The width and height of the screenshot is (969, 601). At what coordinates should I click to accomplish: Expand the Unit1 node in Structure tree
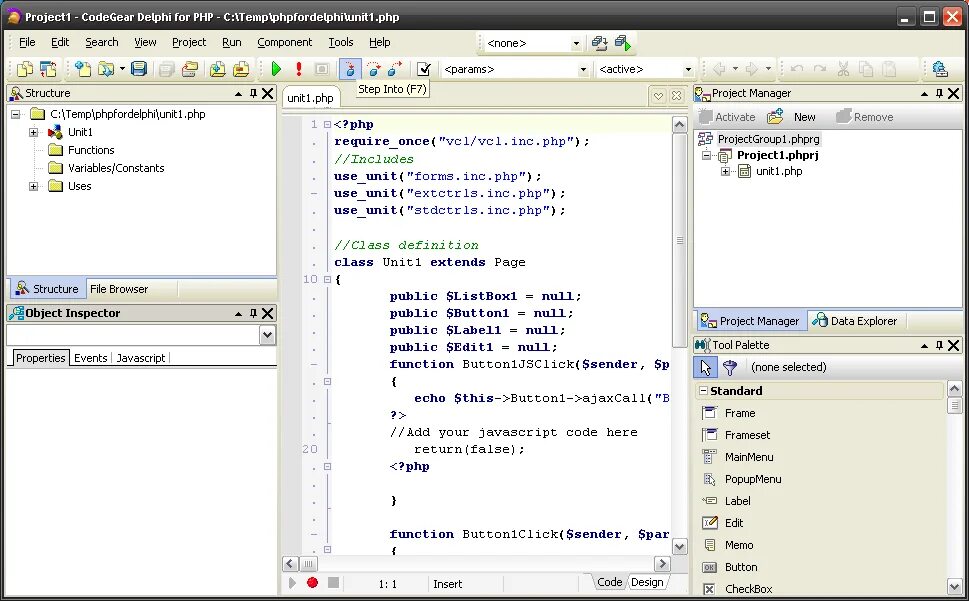pos(33,132)
